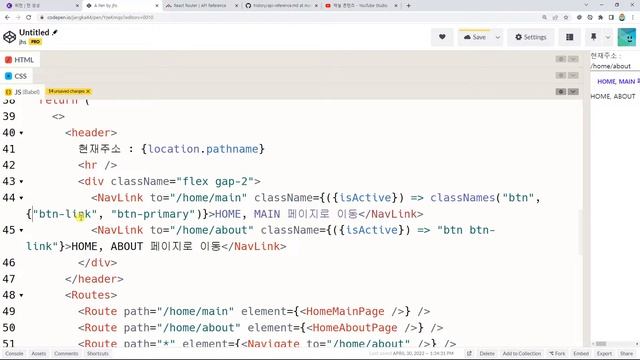
Task: Click the browser address bar
Action: coord(286,18)
